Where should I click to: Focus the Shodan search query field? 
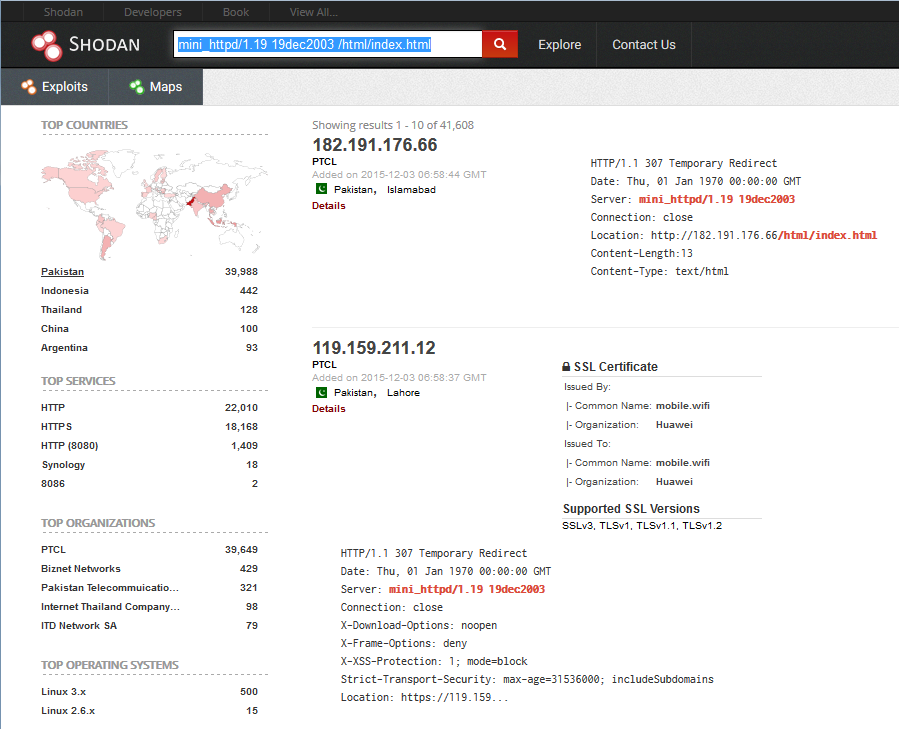[328, 44]
